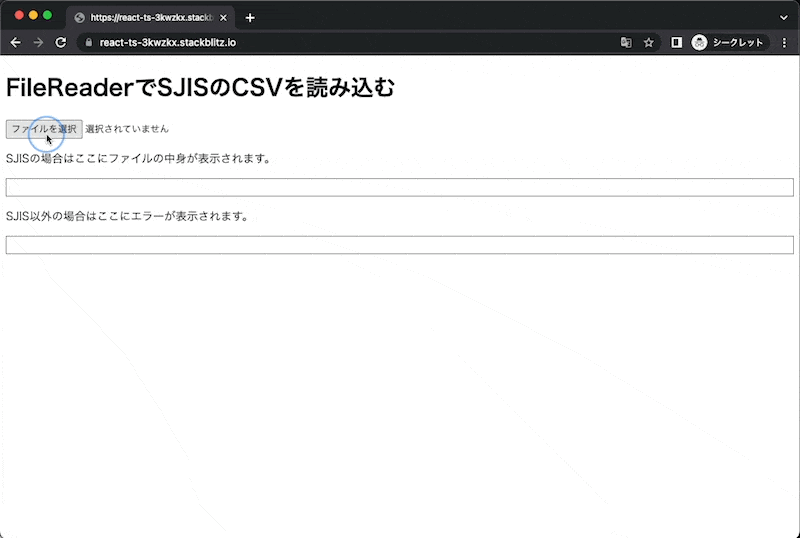Open the incognito profile シークレット button
Screen dimensions: 800x538
click(730, 43)
